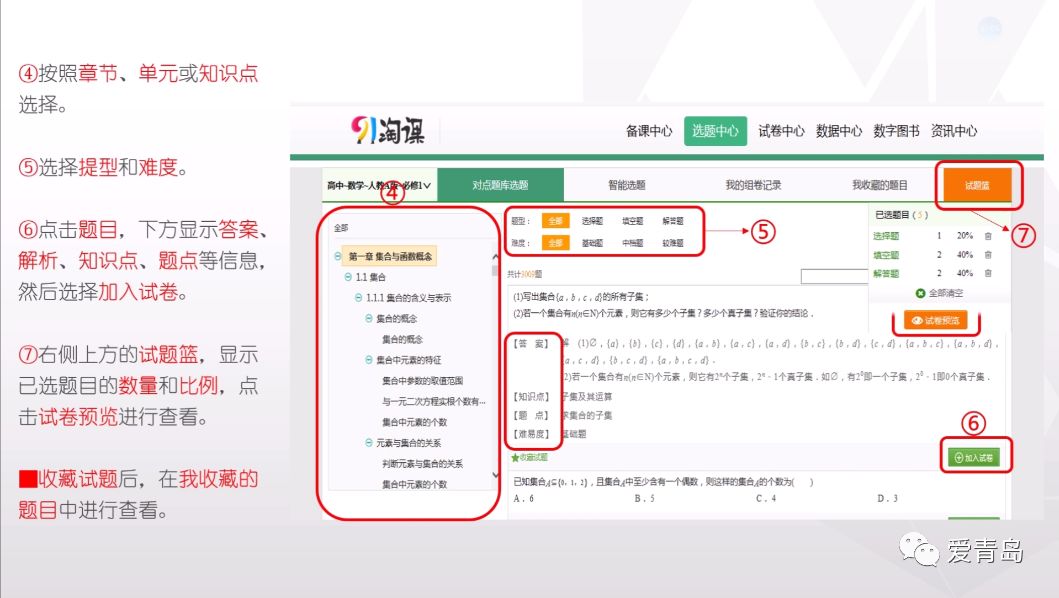Filter difficulty by 较难题
This screenshot has width=1059, height=598.
click(673, 243)
